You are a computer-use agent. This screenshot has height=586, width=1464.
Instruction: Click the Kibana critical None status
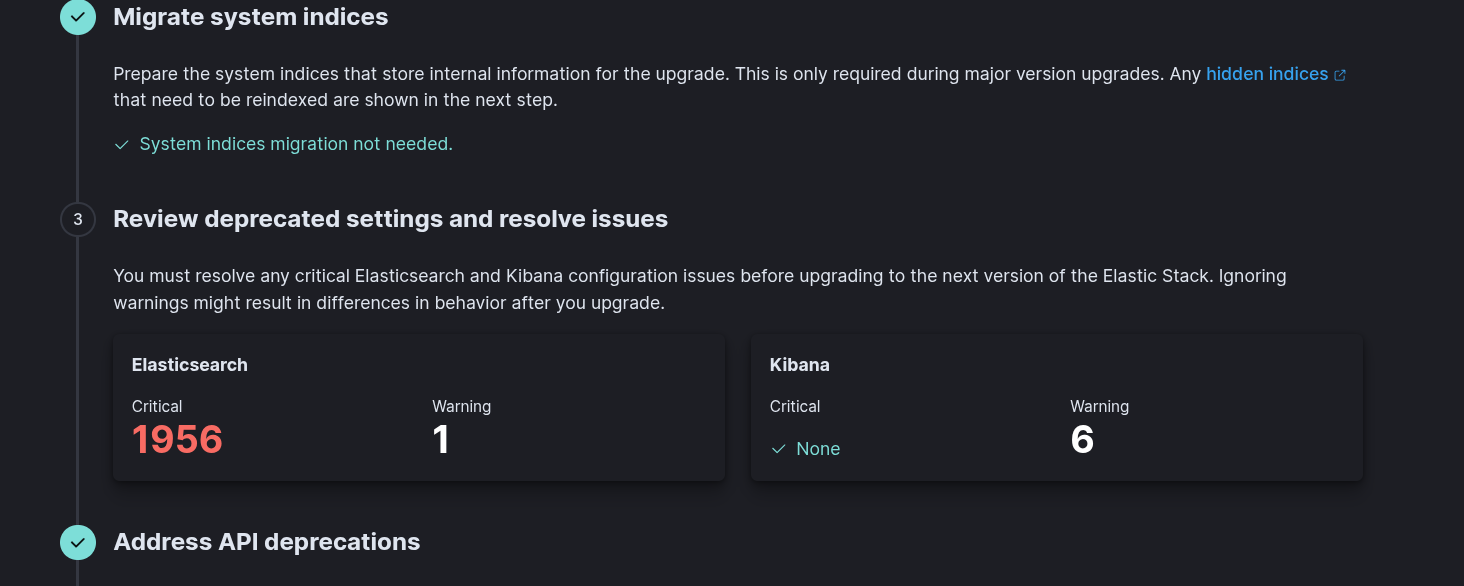coord(817,449)
